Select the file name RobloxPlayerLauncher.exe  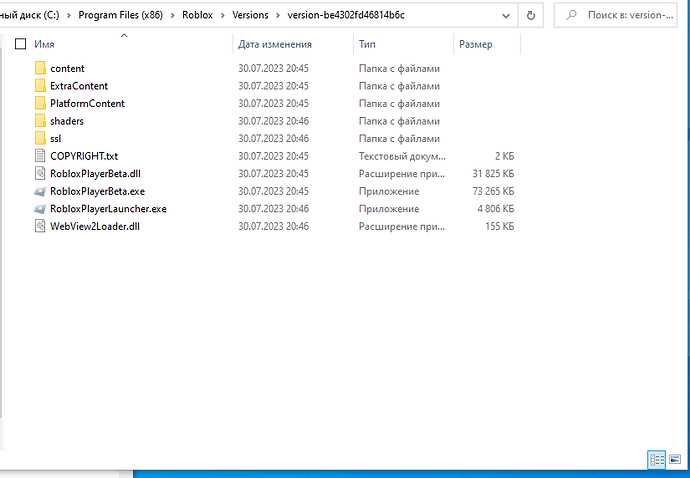108,209
